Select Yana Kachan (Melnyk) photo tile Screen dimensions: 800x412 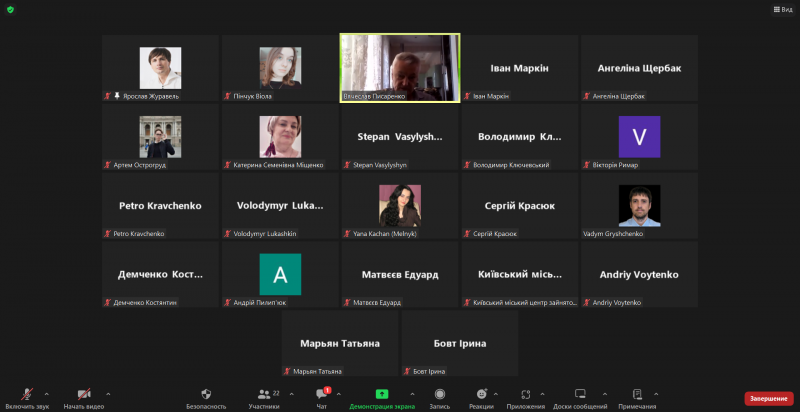point(400,205)
